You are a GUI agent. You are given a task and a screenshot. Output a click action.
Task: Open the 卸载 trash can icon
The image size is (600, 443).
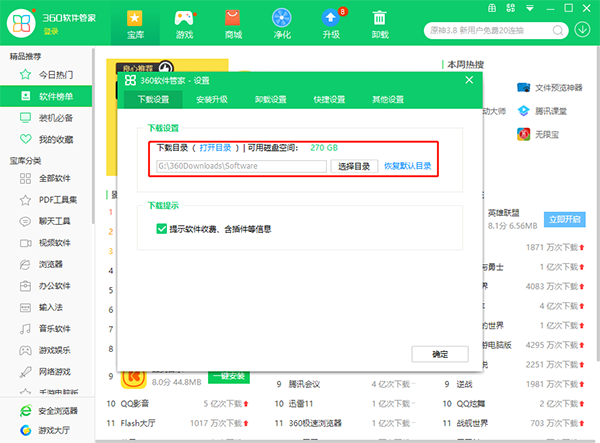point(380,18)
